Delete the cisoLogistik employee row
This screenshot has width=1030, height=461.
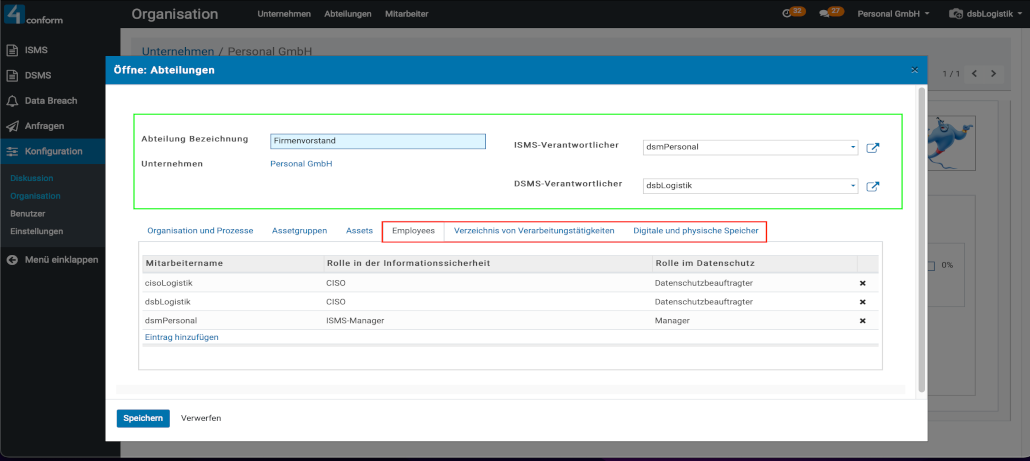click(x=862, y=283)
